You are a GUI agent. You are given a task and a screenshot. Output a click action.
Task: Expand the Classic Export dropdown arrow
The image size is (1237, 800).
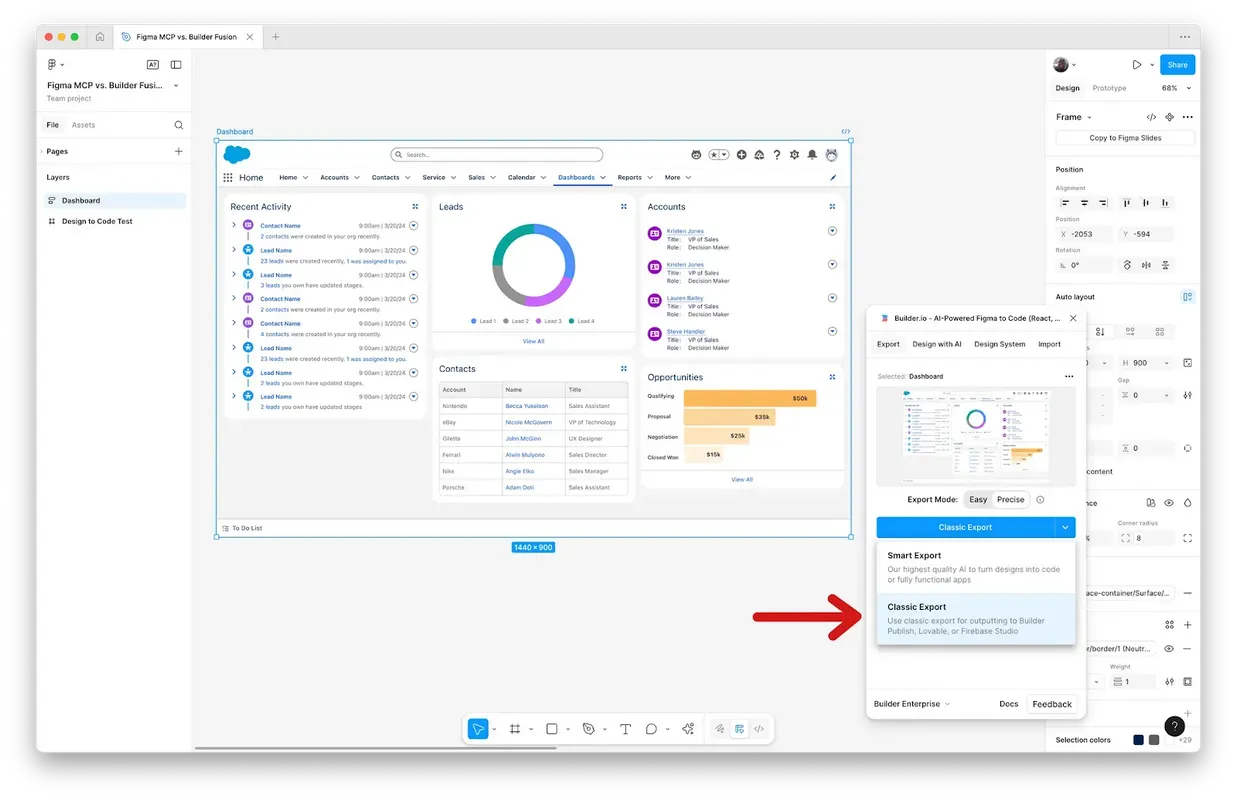(x=1066, y=527)
